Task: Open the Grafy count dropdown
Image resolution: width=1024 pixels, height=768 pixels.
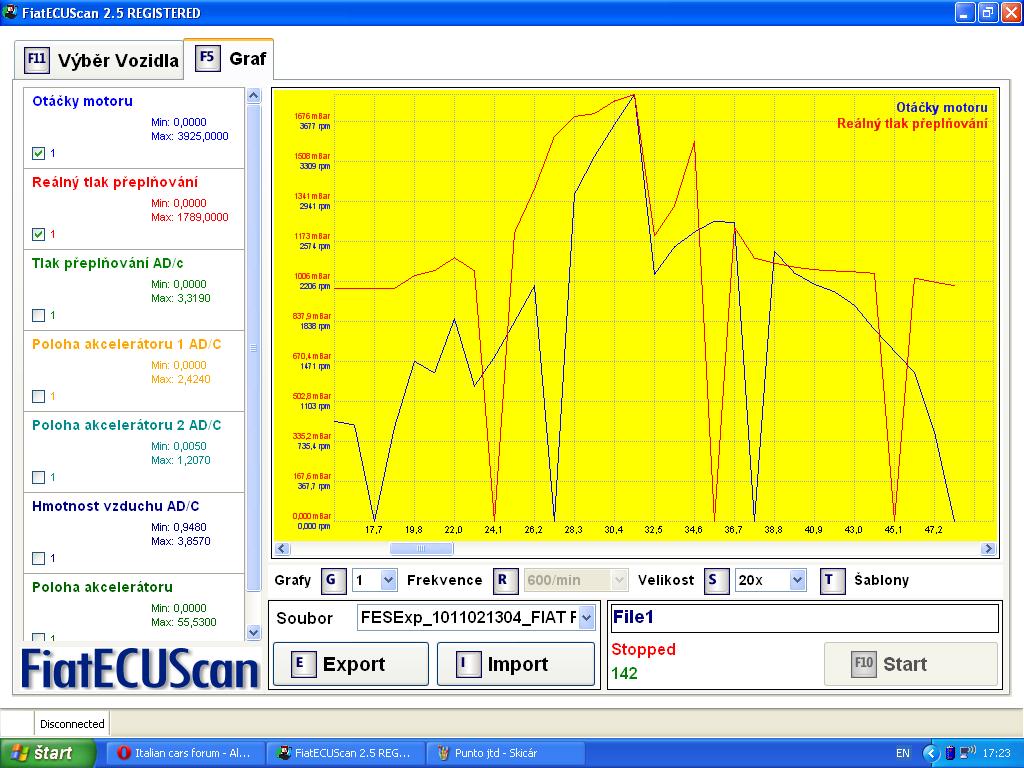Action: [388, 580]
